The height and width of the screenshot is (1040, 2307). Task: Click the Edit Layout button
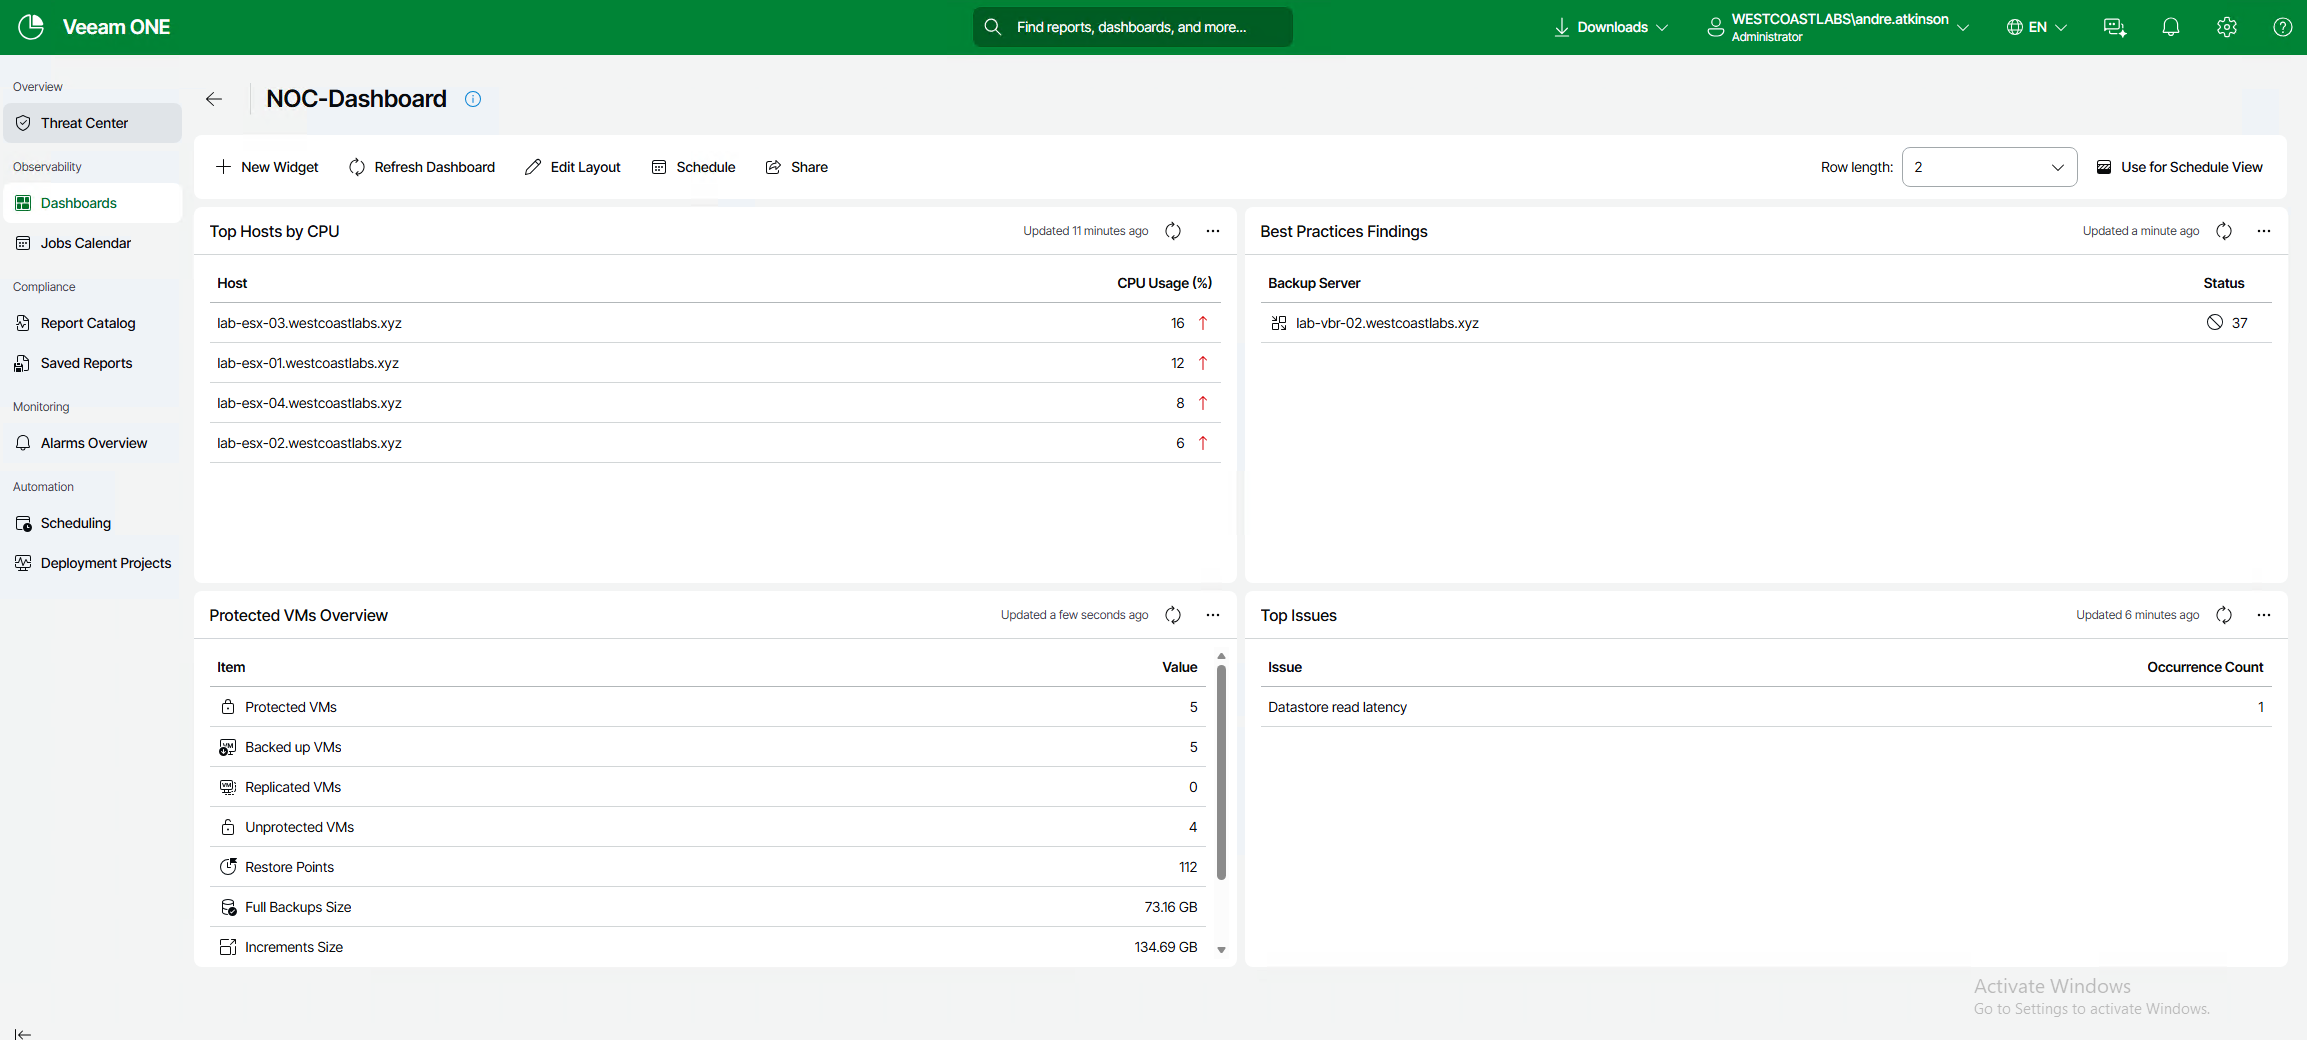click(573, 167)
